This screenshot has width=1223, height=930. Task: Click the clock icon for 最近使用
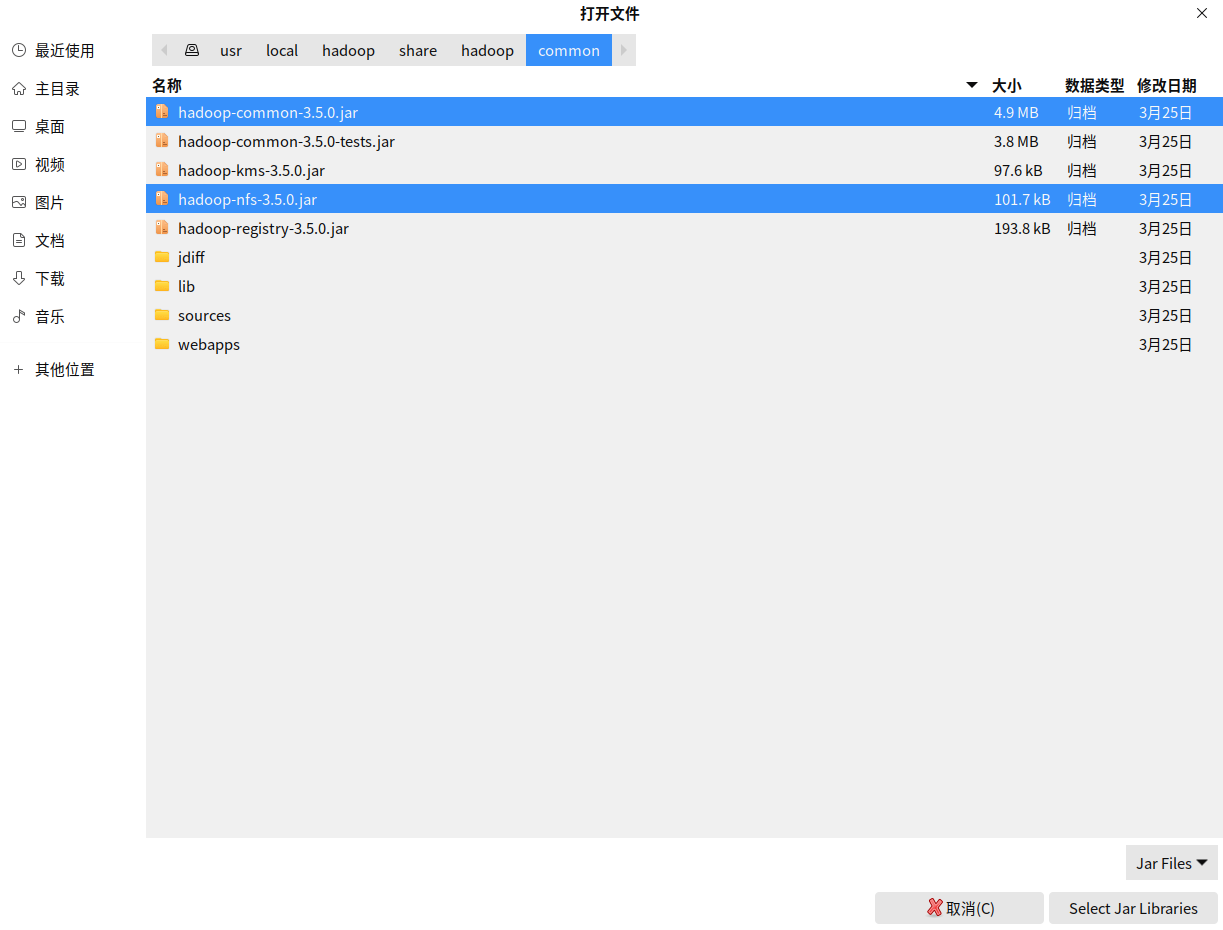point(18,50)
